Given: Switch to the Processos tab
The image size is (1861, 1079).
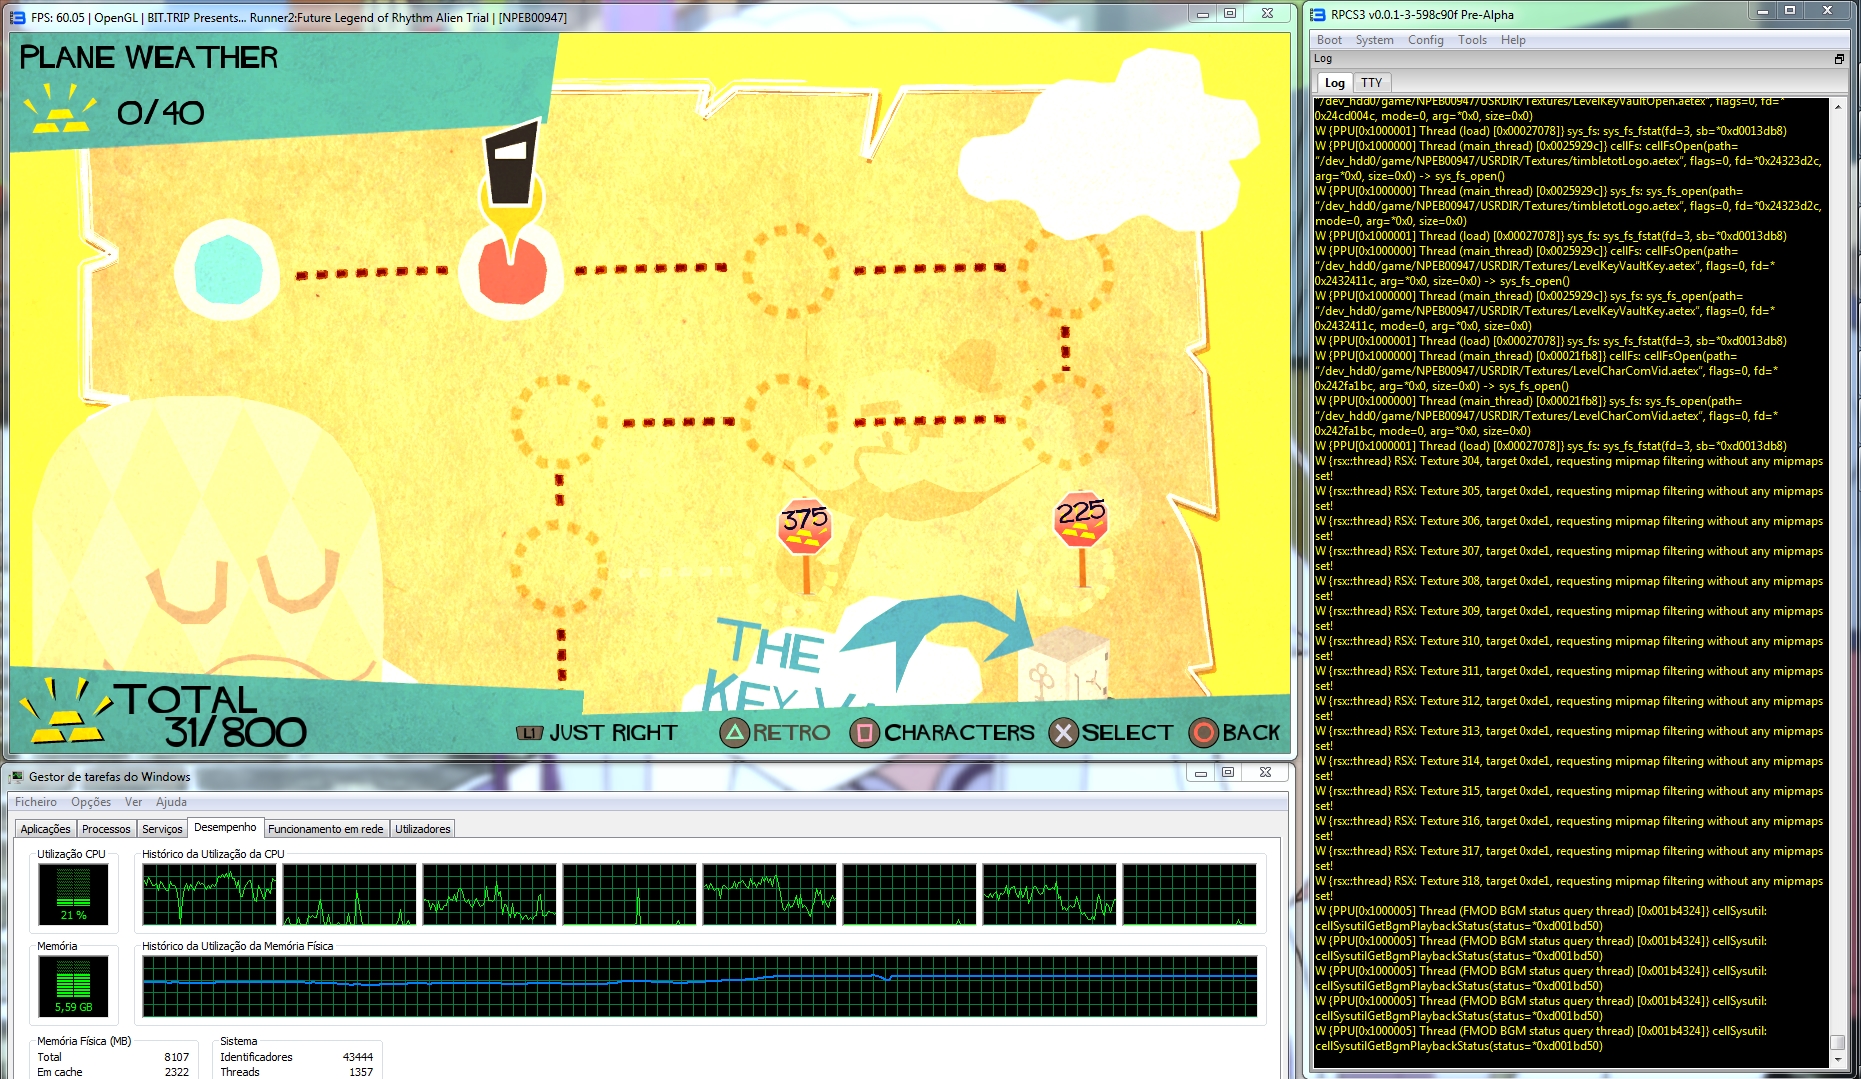Looking at the screenshot, I should (x=106, y=829).
